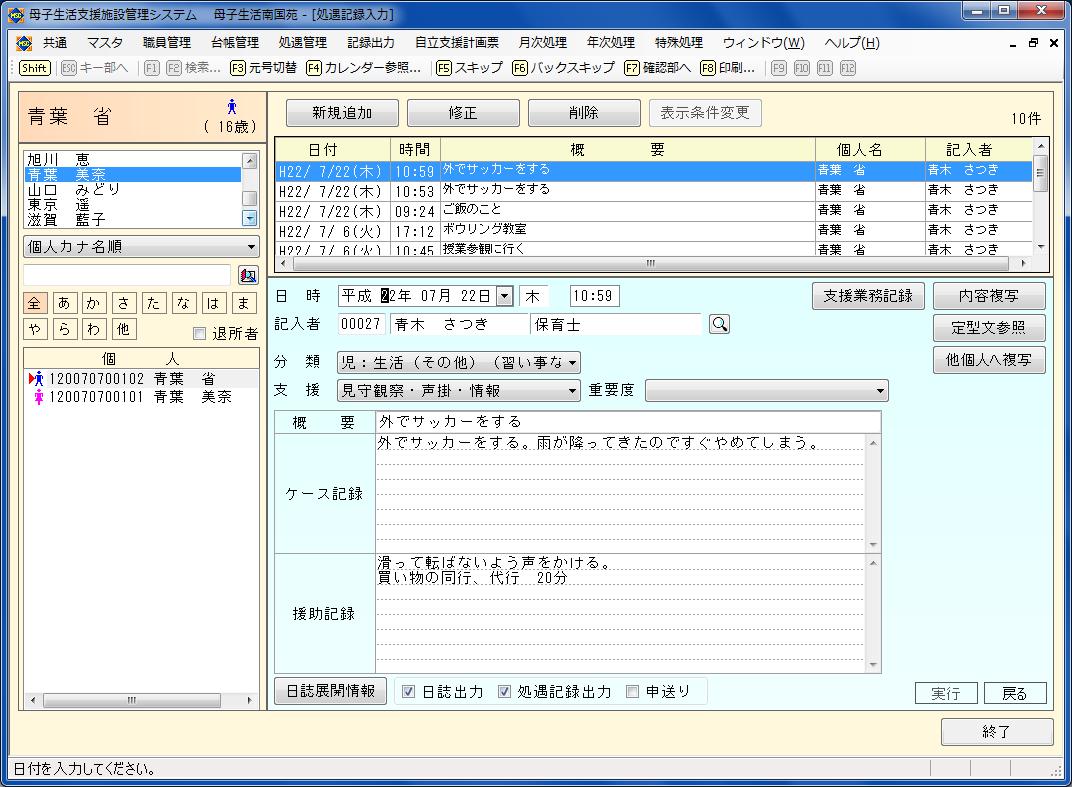The width and height of the screenshot is (1072, 787).
Task: Click the 概要 text field
Action: 628,422
